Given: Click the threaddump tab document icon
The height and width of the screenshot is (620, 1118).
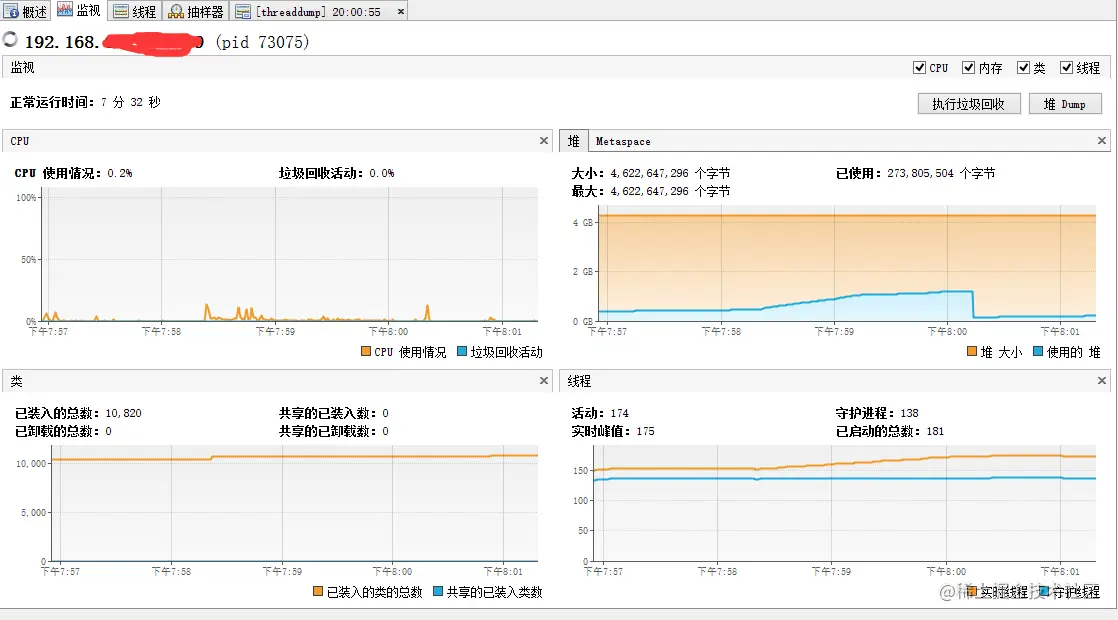Looking at the screenshot, I should coord(242,11).
